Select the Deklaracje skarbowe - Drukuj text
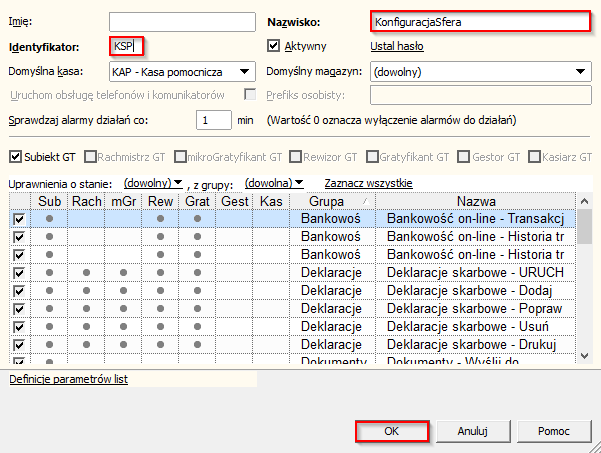The image size is (601, 453). 471,345
